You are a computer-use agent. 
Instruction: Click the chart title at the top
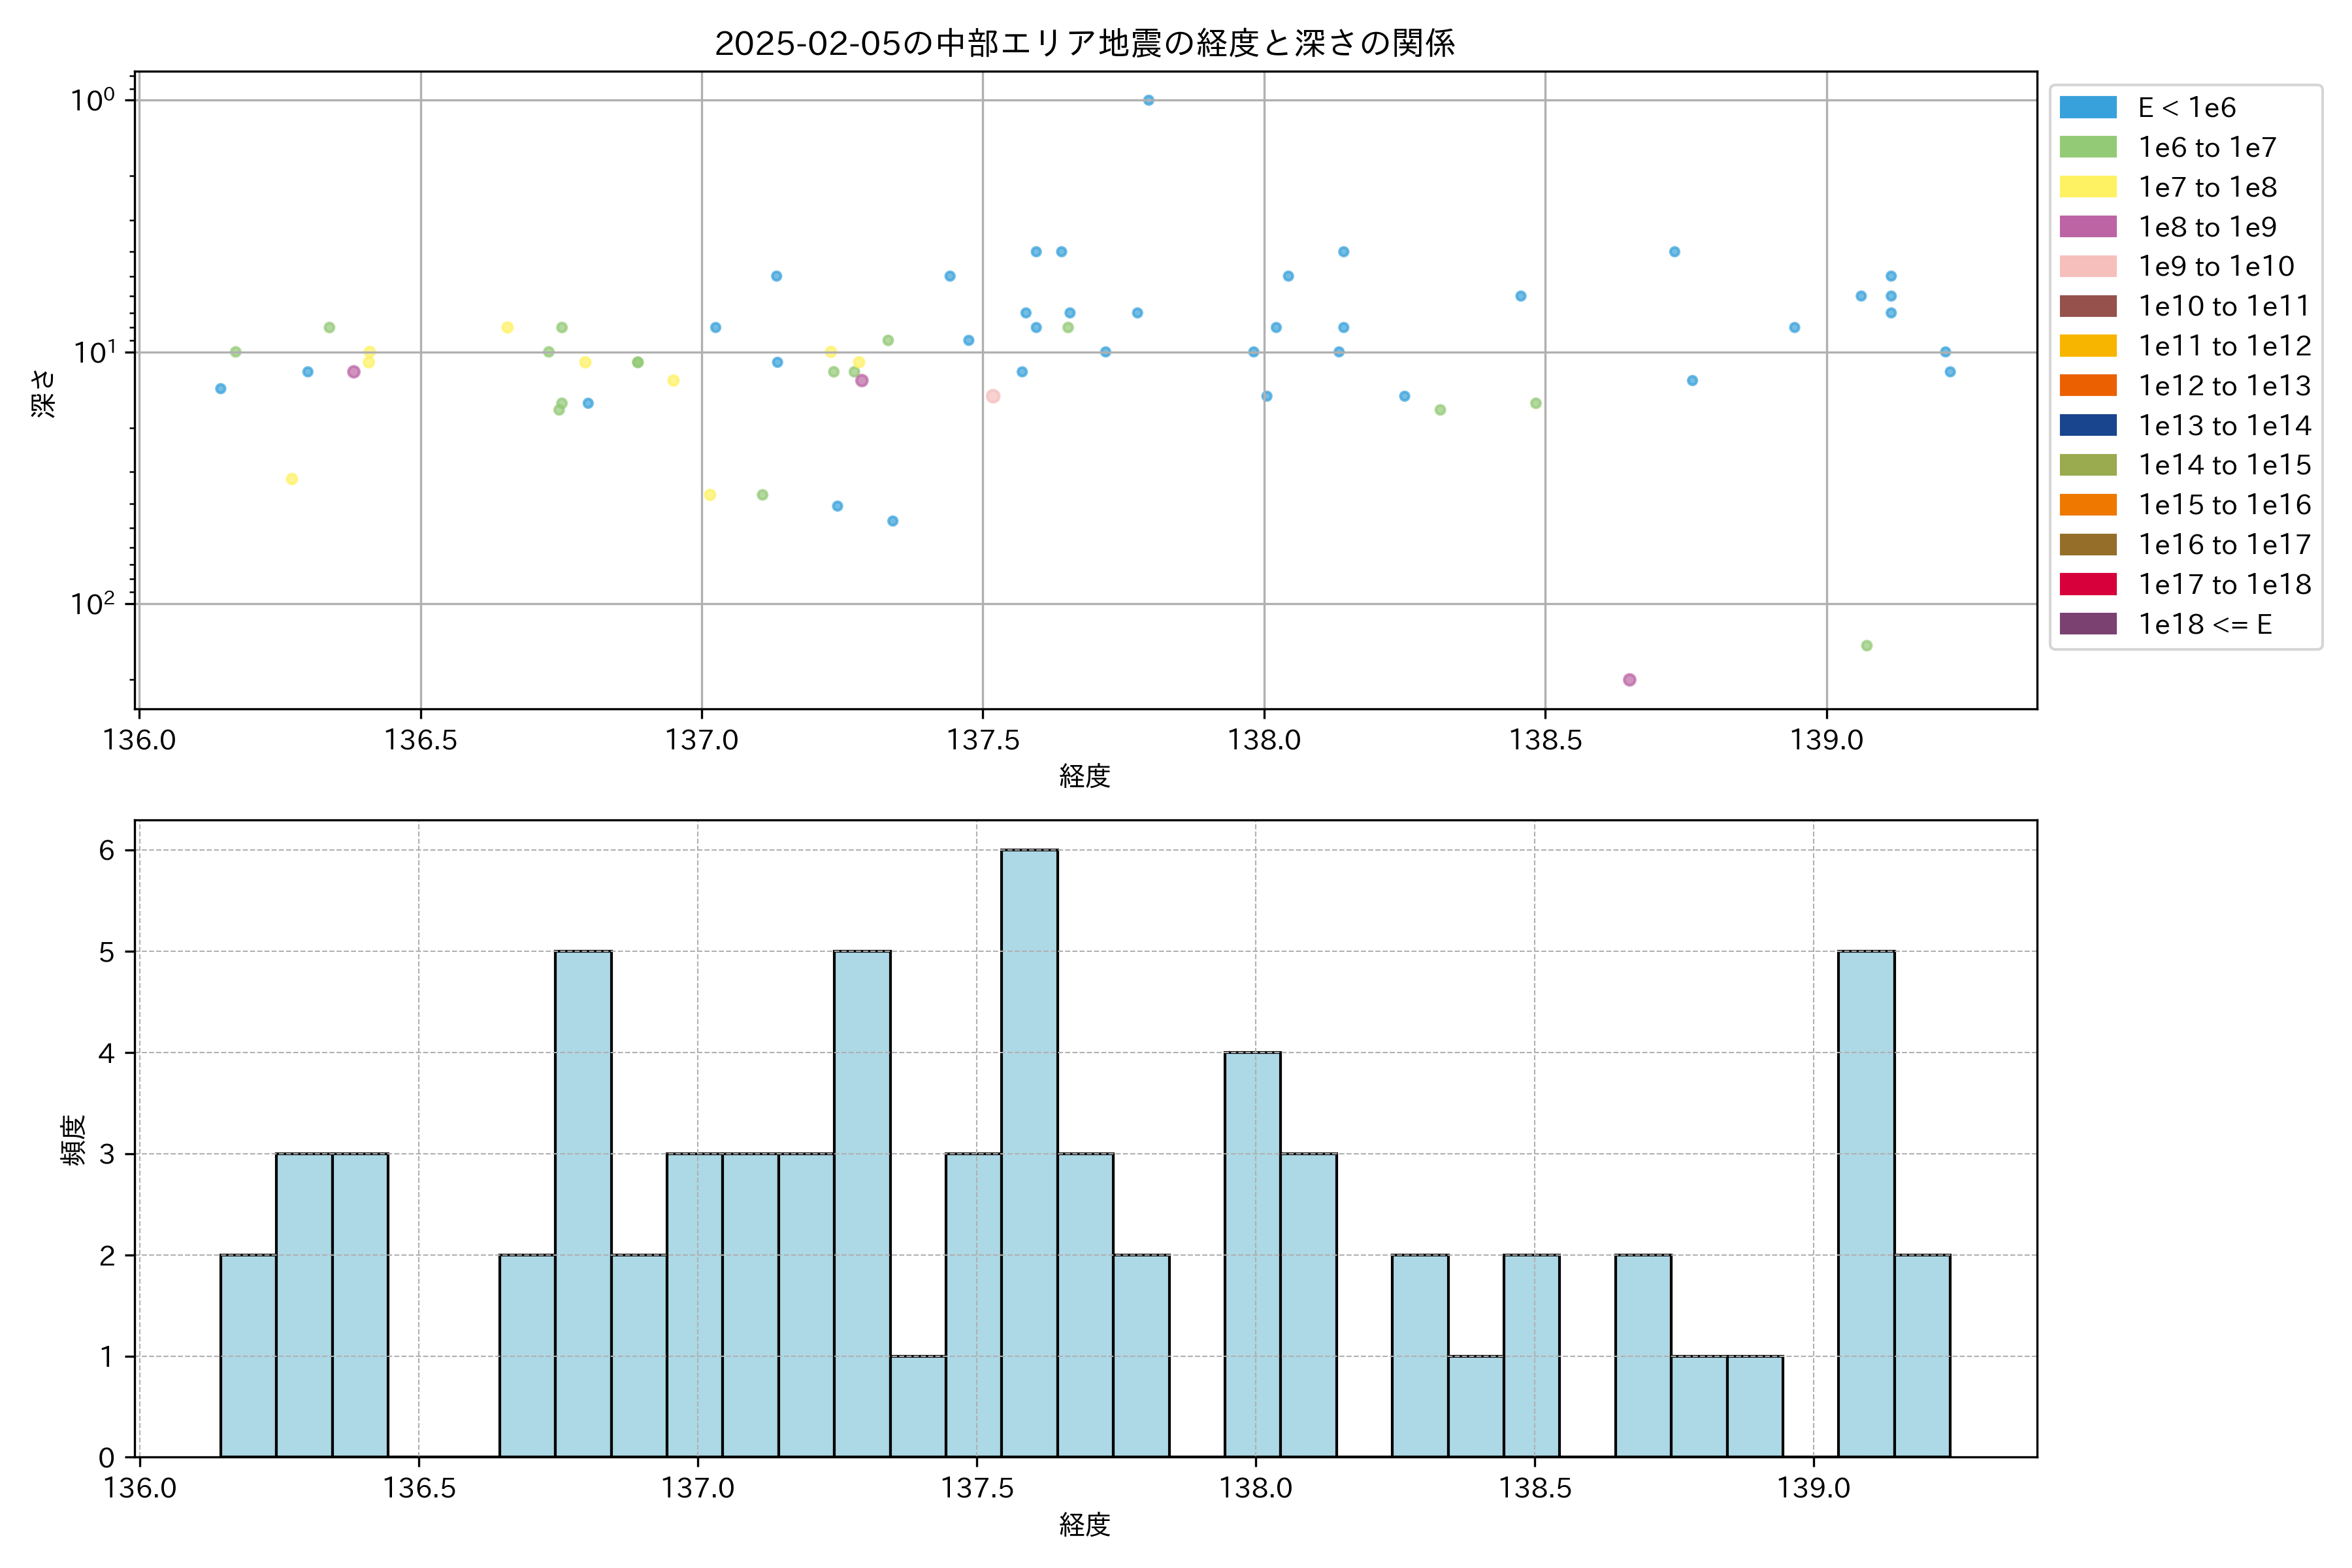pyautogui.click(x=1084, y=43)
